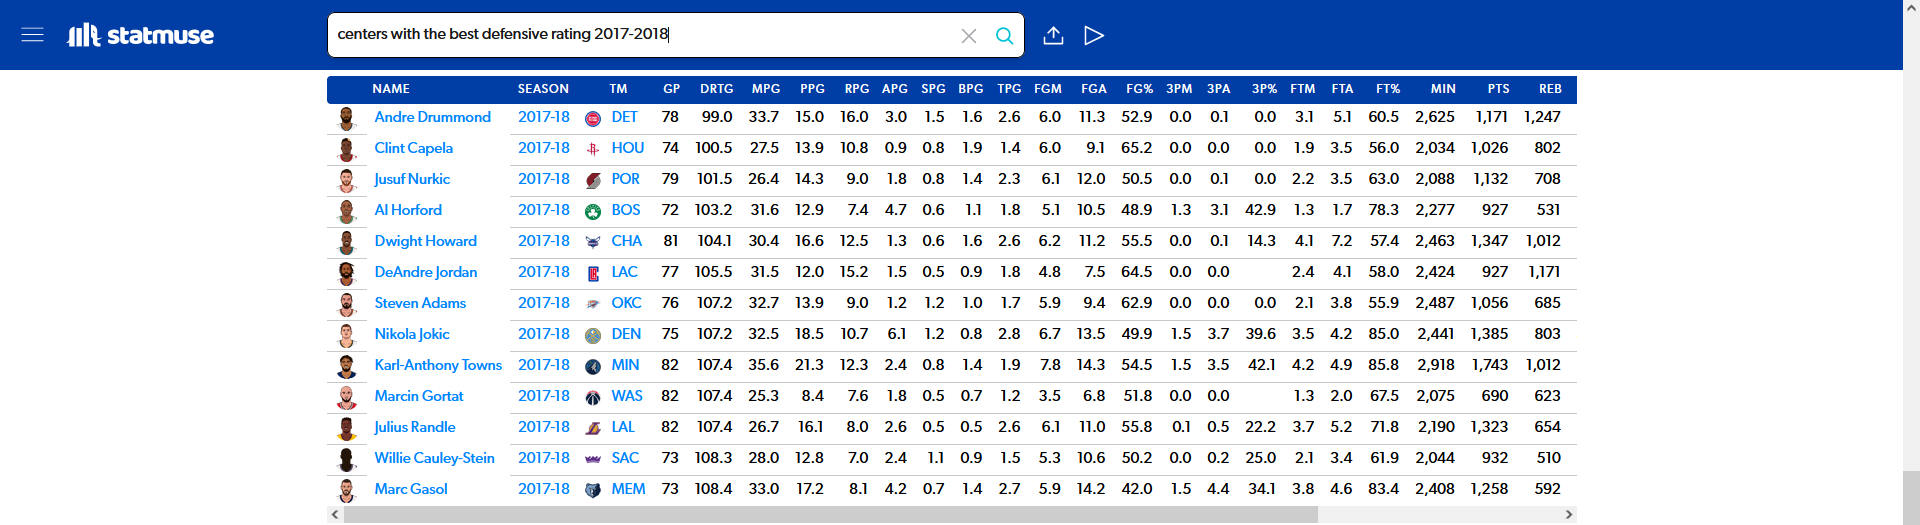Click the MEM team abbreviation link
The width and height of the screenshot is (1920, 525).
628,489
